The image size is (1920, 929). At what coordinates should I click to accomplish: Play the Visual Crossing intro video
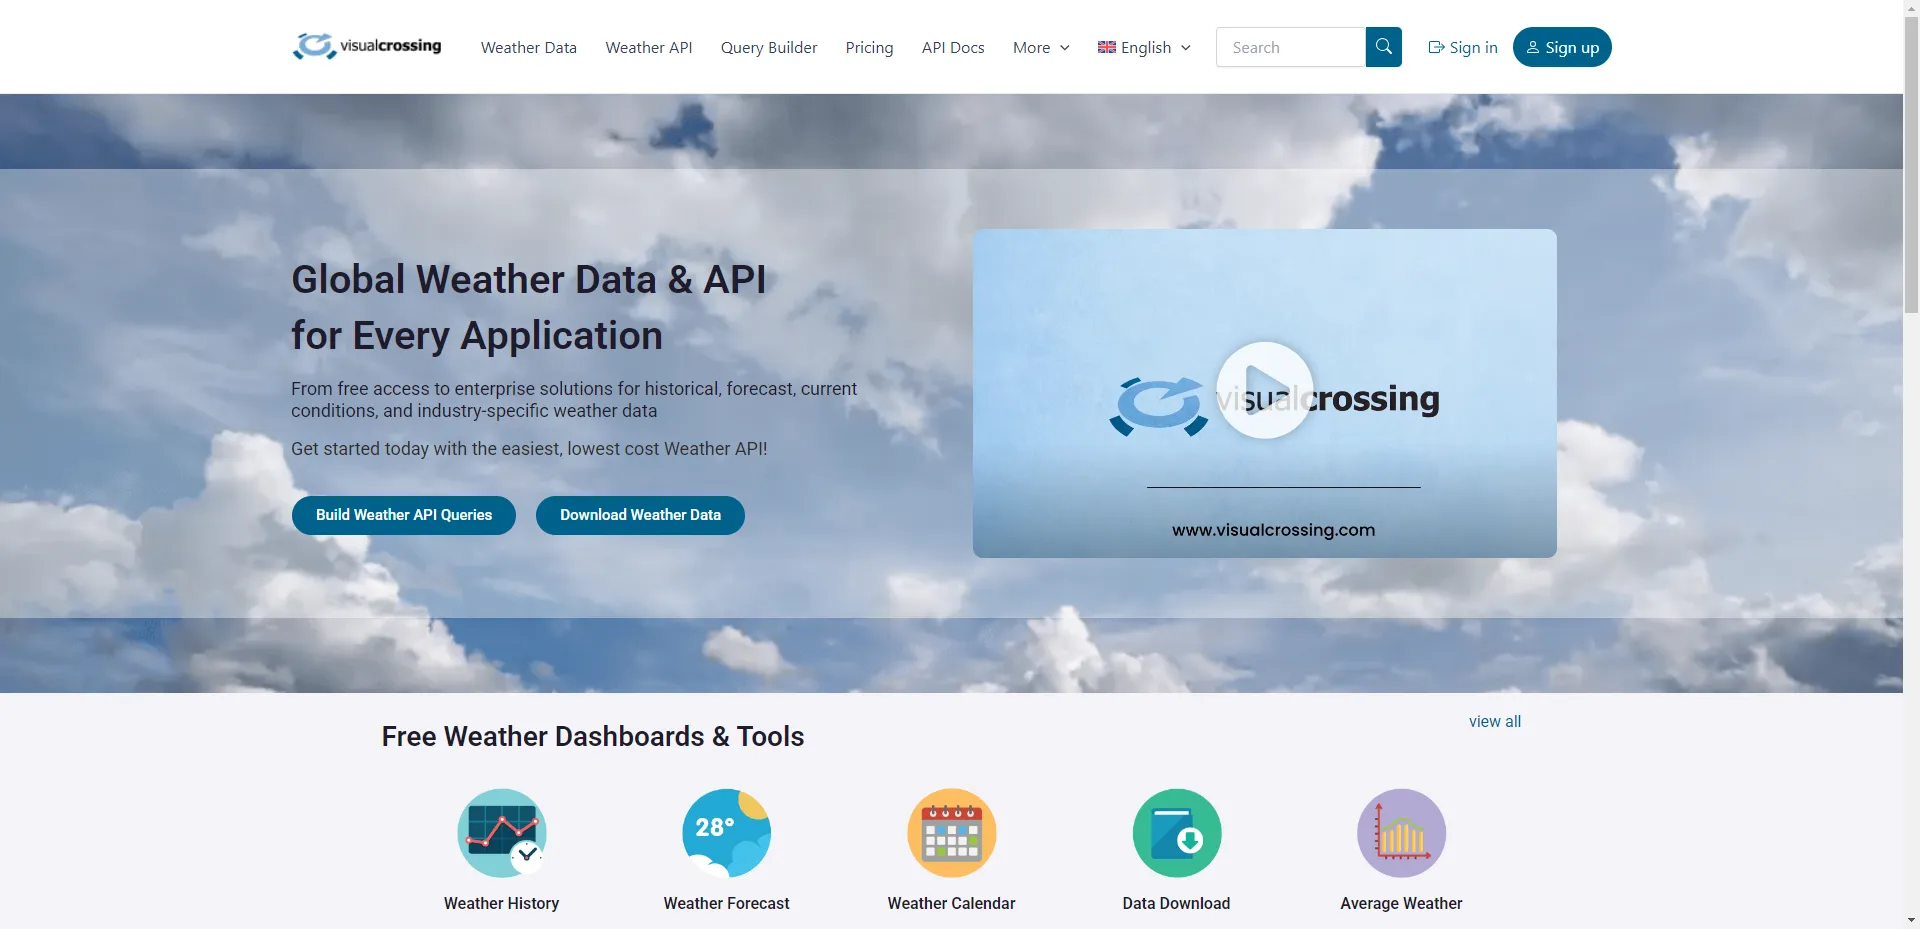pyautogui.click(x=1264, y=391)
